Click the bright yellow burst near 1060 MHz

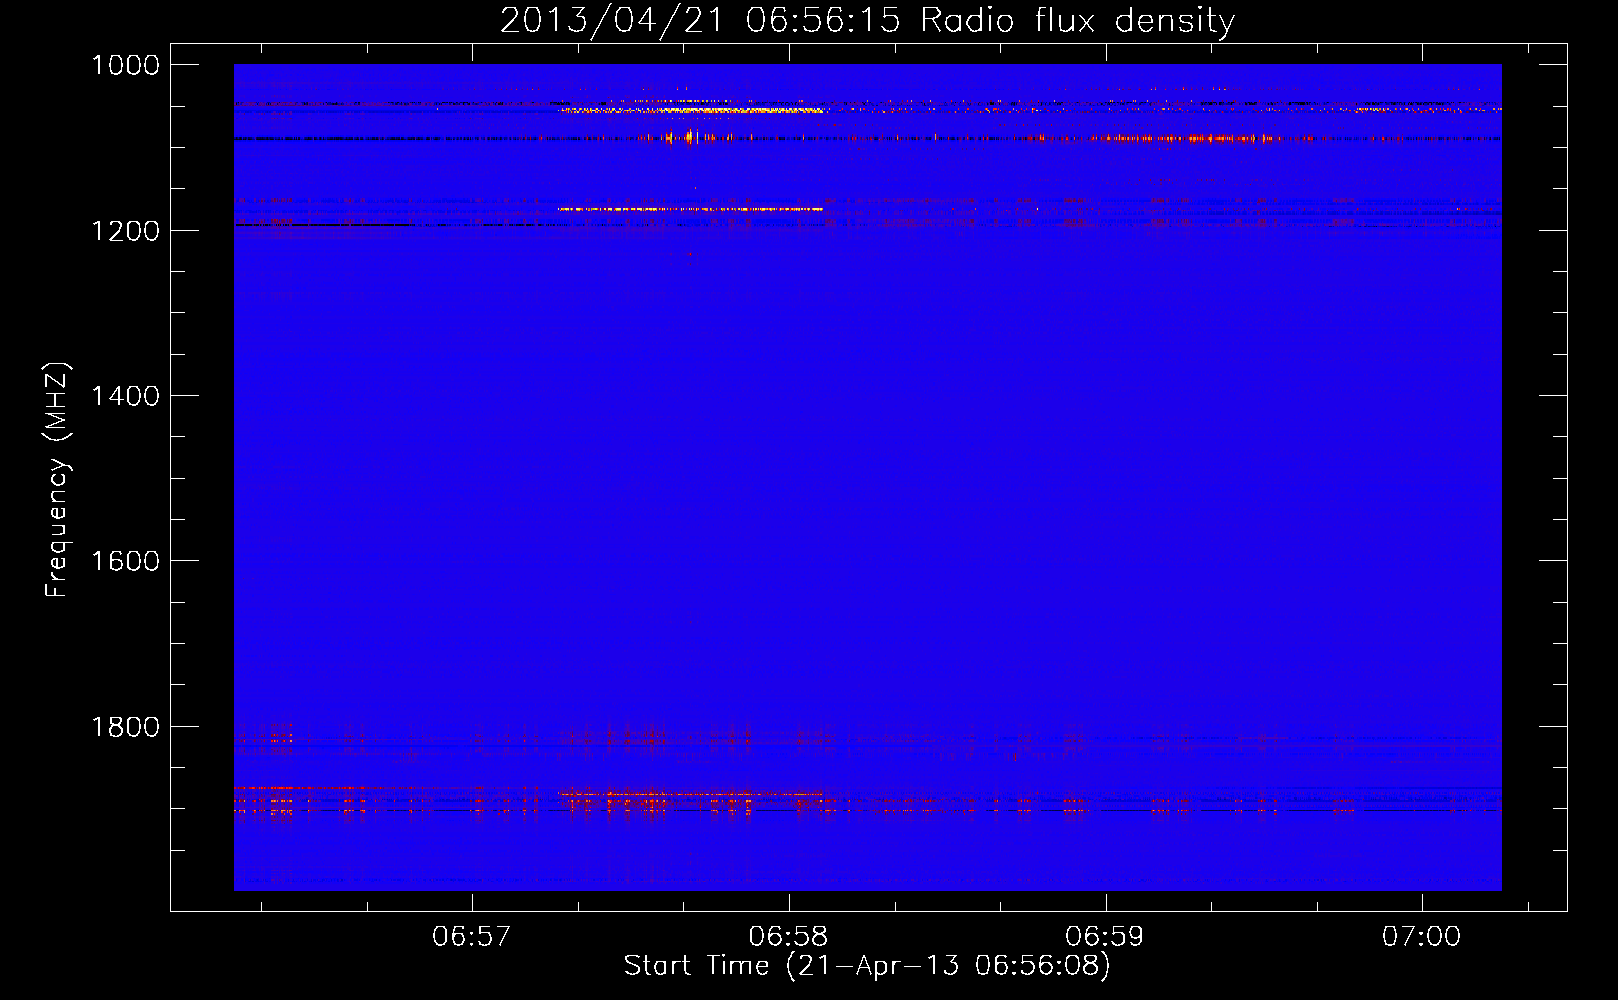click(692, 111)
